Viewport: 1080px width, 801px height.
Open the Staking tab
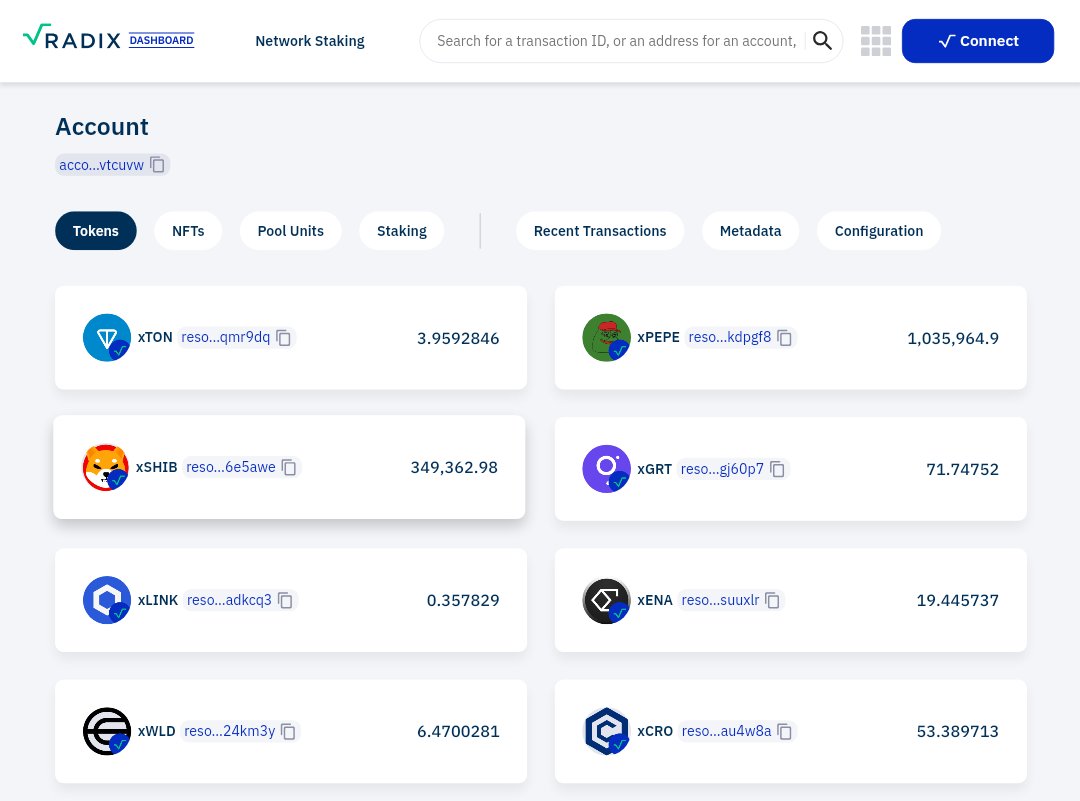click(401, 230)
